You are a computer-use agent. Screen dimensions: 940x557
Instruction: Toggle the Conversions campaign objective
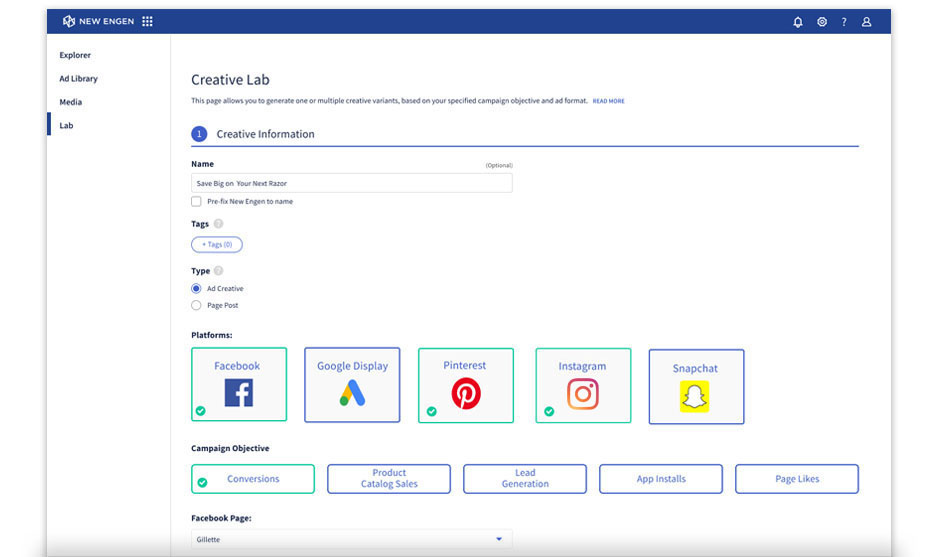point(253,479)
